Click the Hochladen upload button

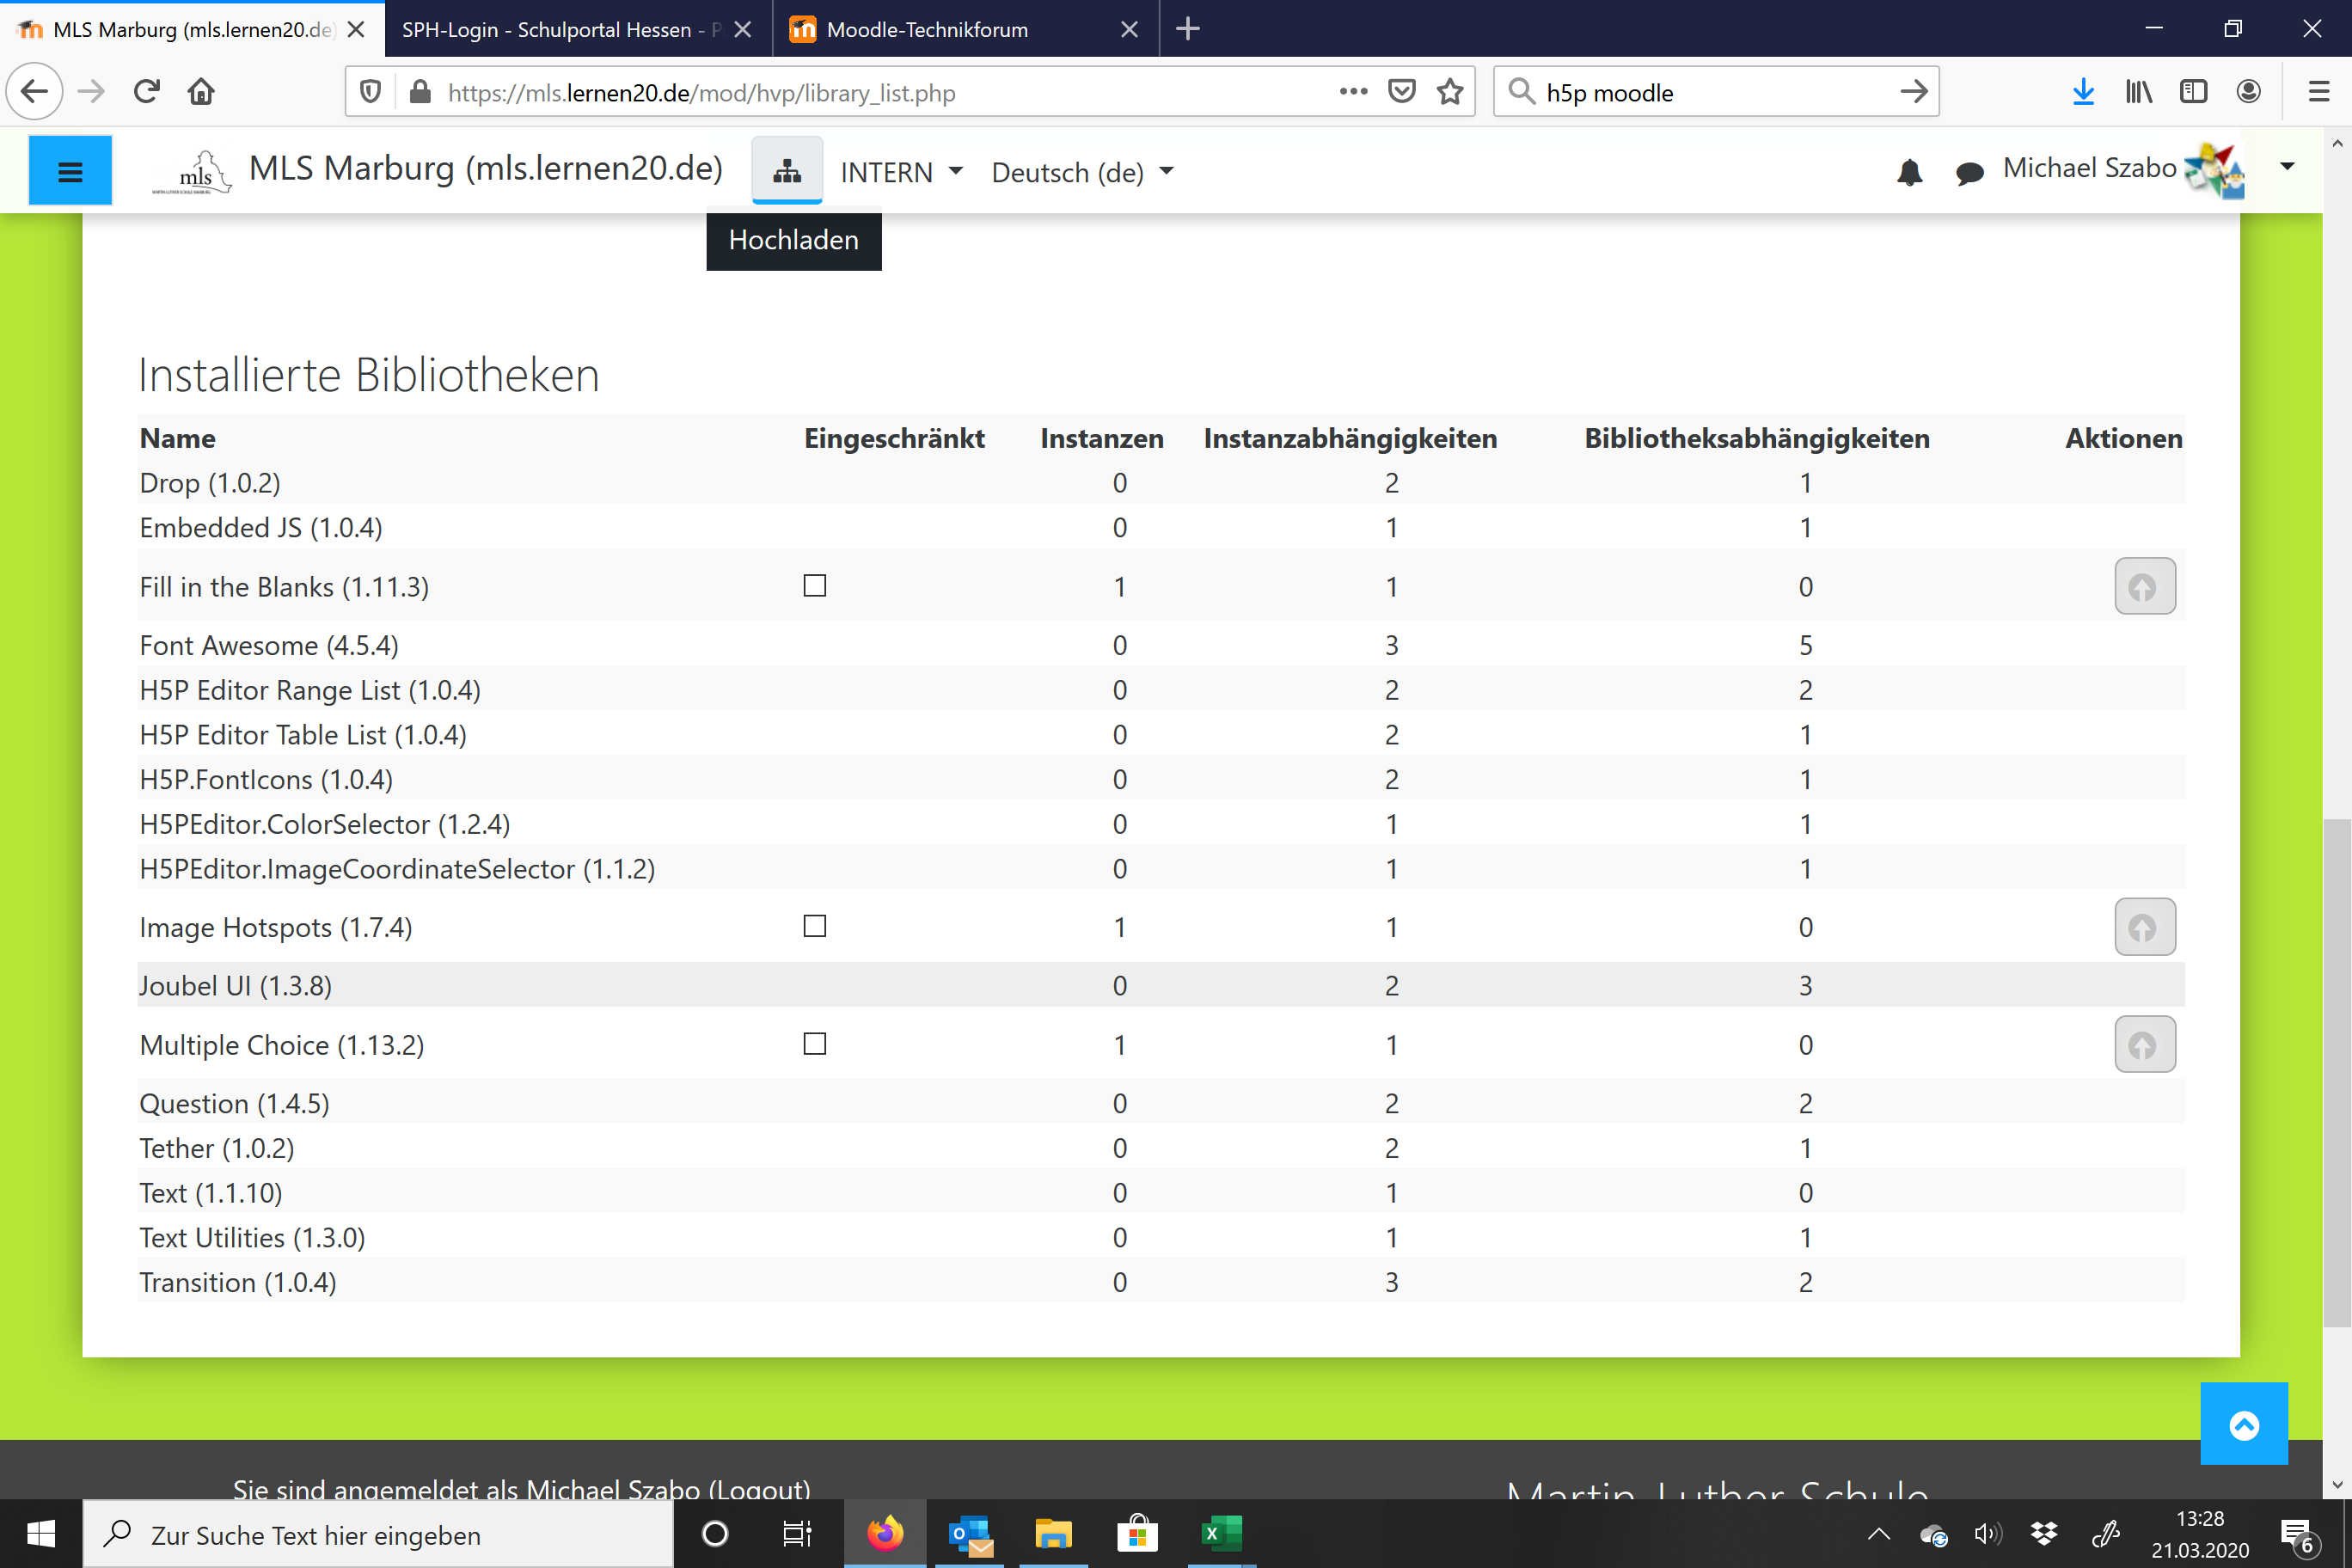[x=794, y=240]
